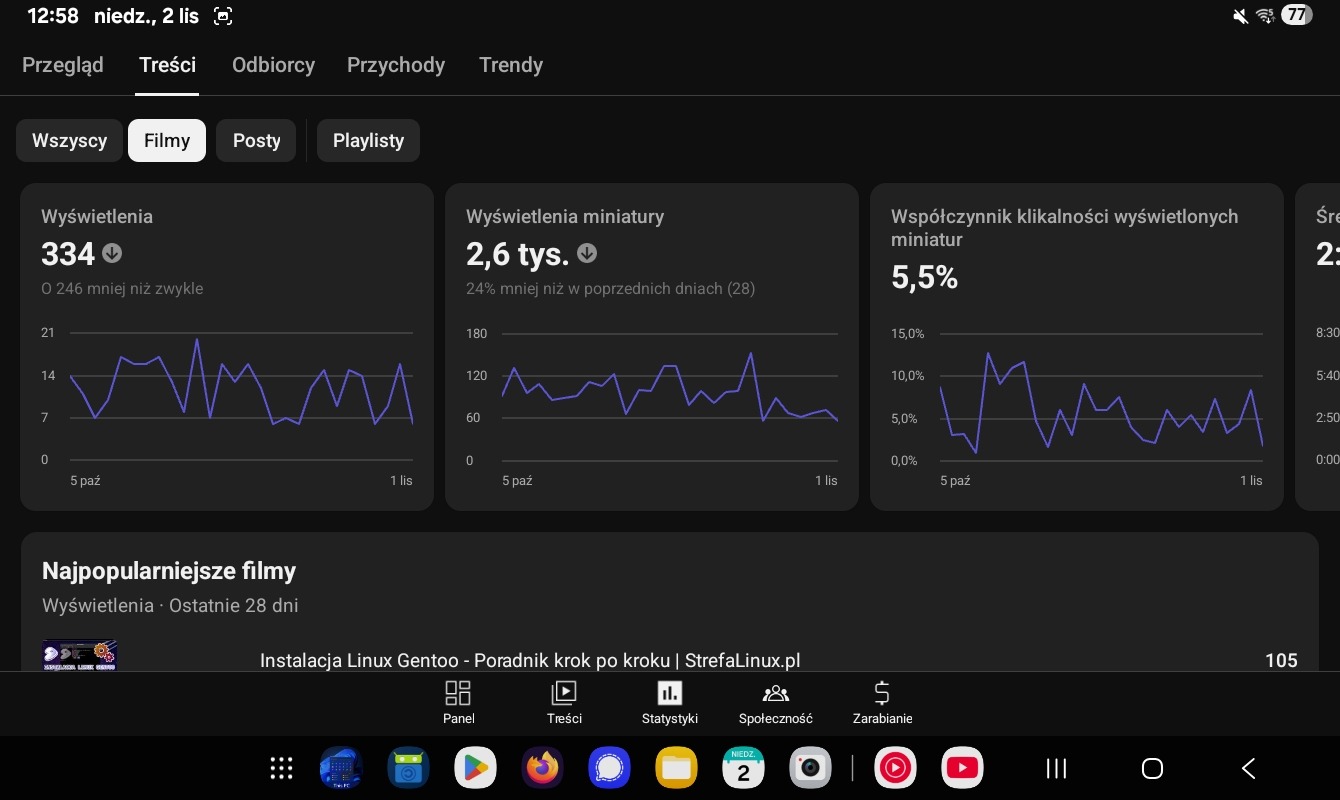Launch Firefox from the taskbar
Screen dimensions: 1340x800
543,768
